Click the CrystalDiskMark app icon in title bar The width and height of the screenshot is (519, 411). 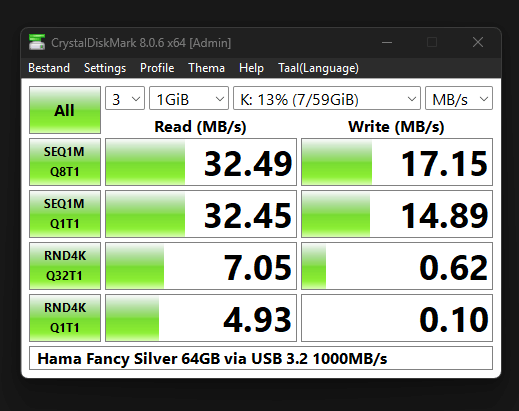[x=37, y=42]
